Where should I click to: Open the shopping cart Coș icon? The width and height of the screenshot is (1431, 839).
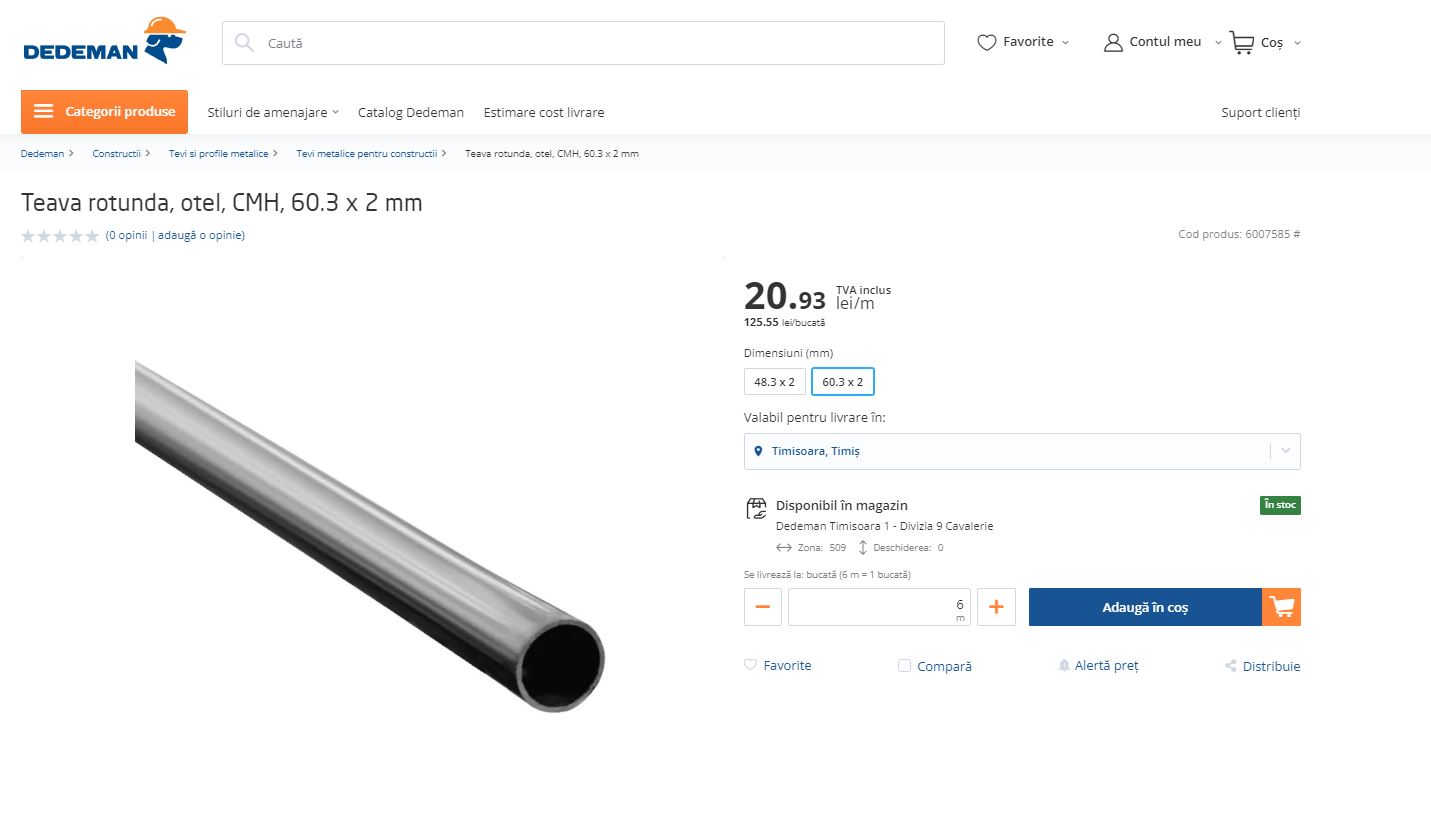click(x=1241, y=42)
